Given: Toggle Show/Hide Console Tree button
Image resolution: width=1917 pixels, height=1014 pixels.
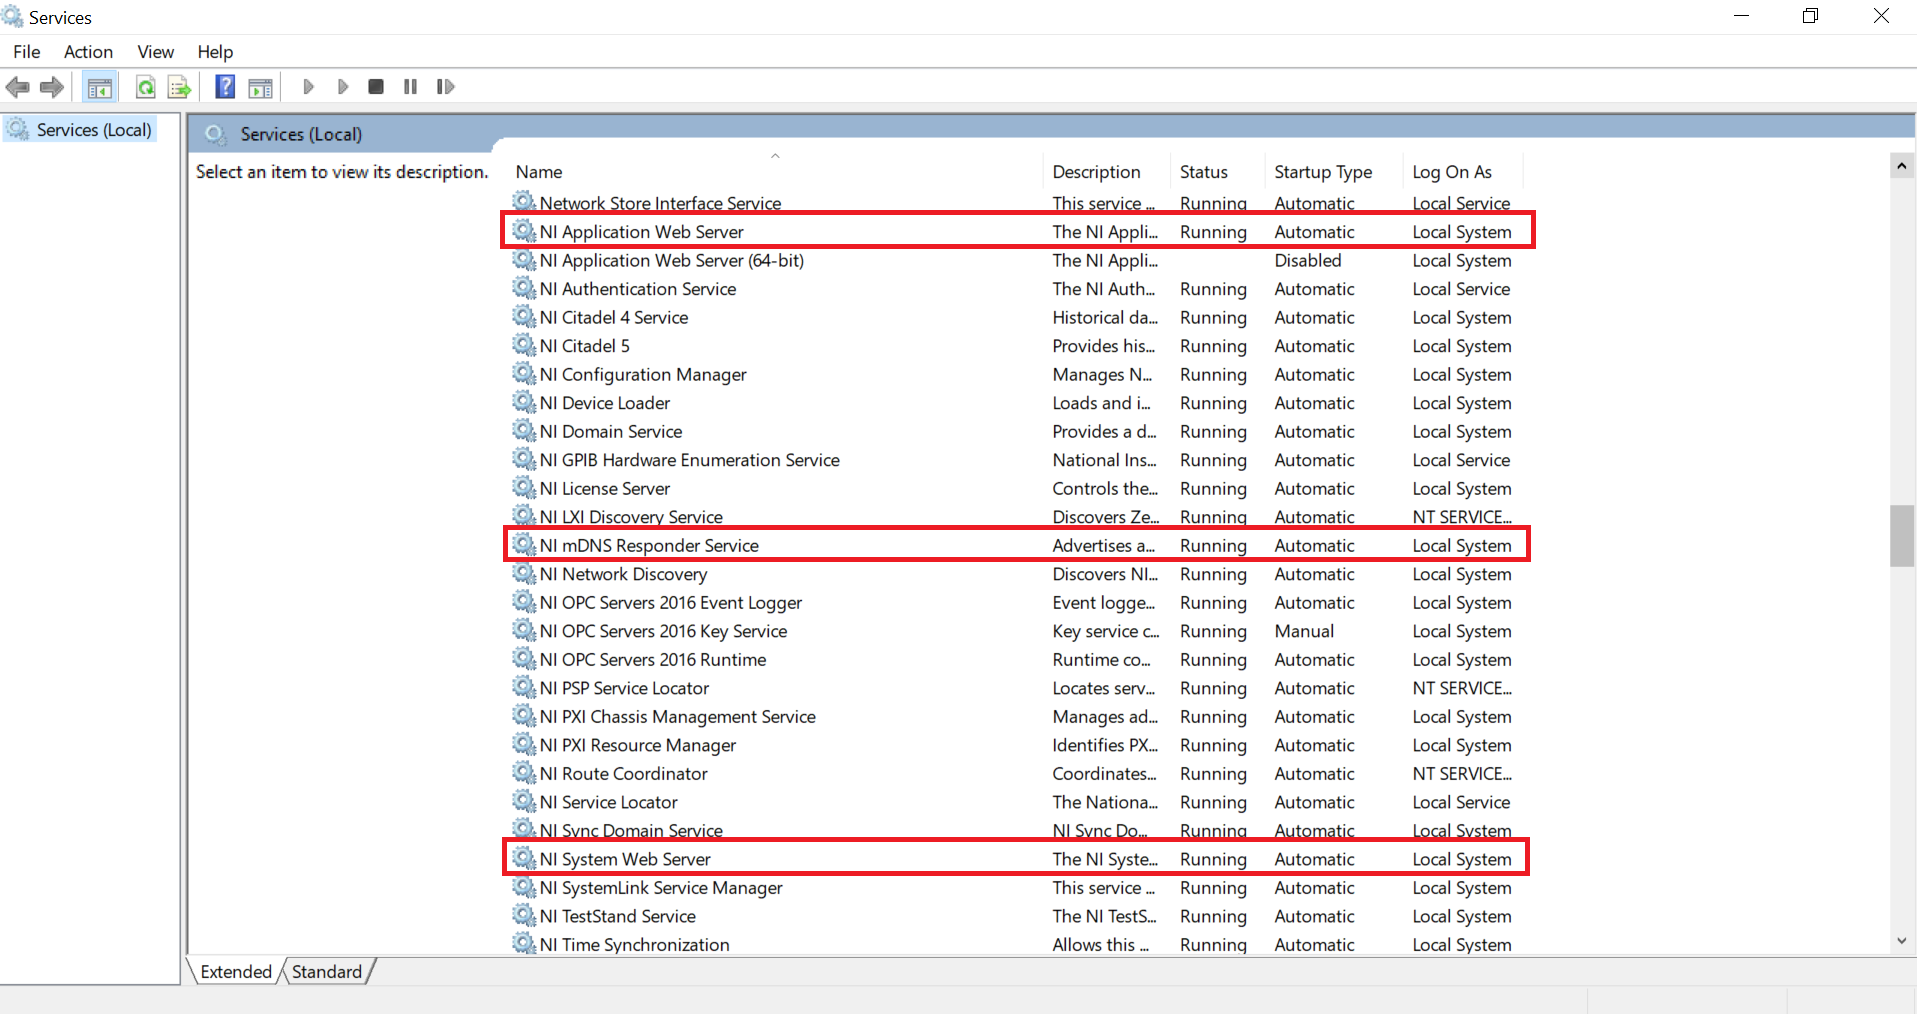Looking at the screenshot, I should point(100,87).
